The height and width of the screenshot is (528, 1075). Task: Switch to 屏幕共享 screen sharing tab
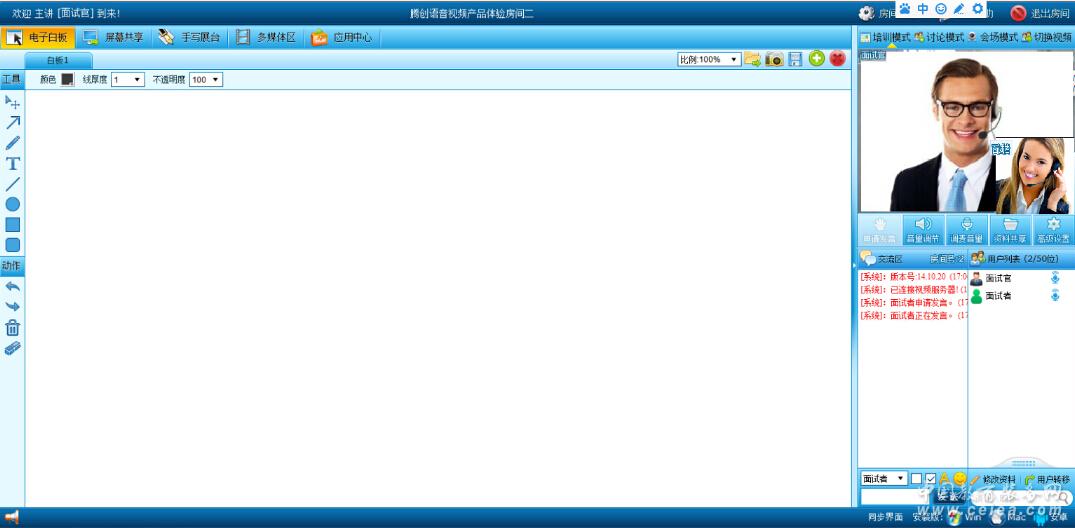[113, 37]
